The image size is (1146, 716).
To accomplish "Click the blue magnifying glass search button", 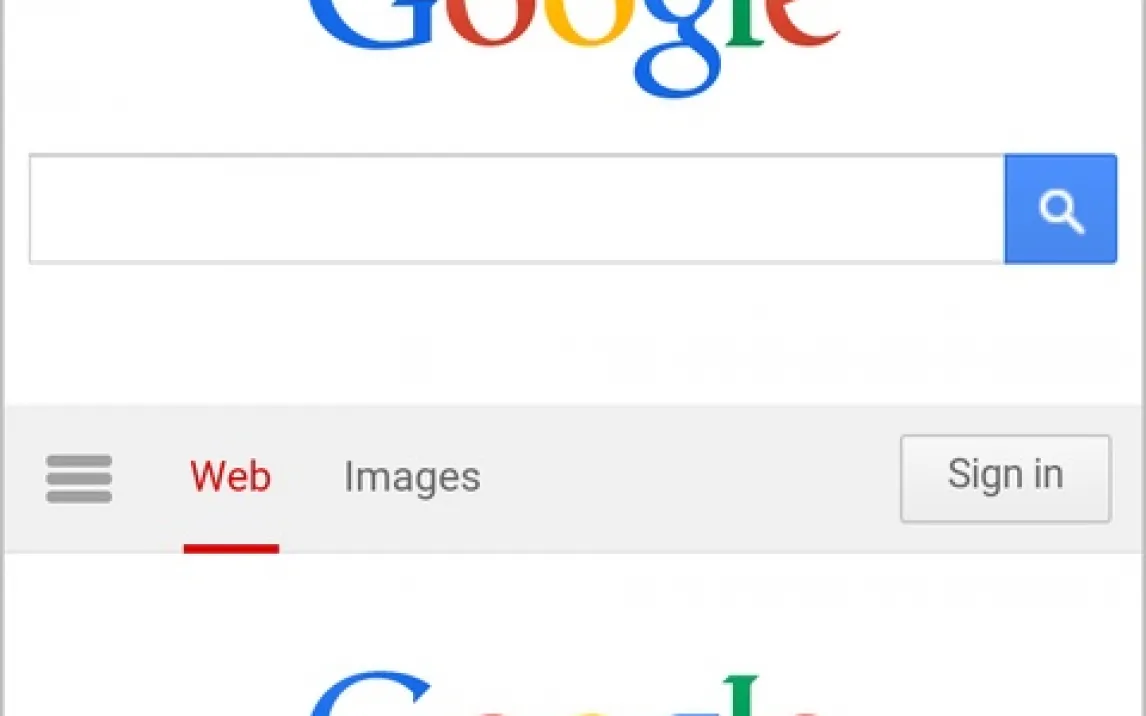I will (x=1060, y=209).
